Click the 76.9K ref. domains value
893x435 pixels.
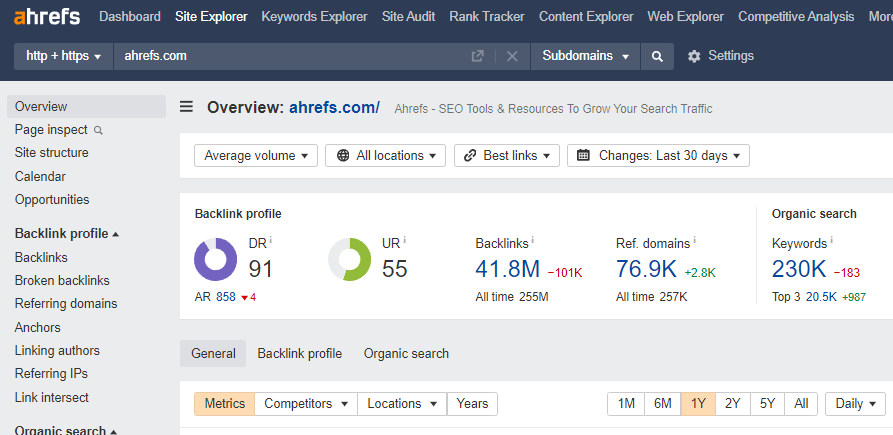pos(646,269)
